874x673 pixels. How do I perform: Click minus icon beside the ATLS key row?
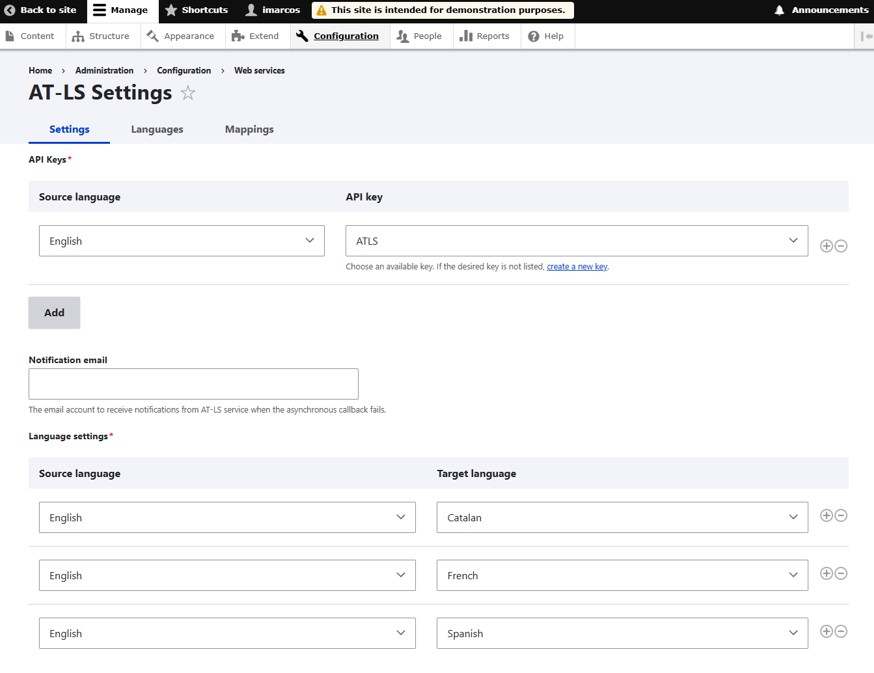(841, 246)
